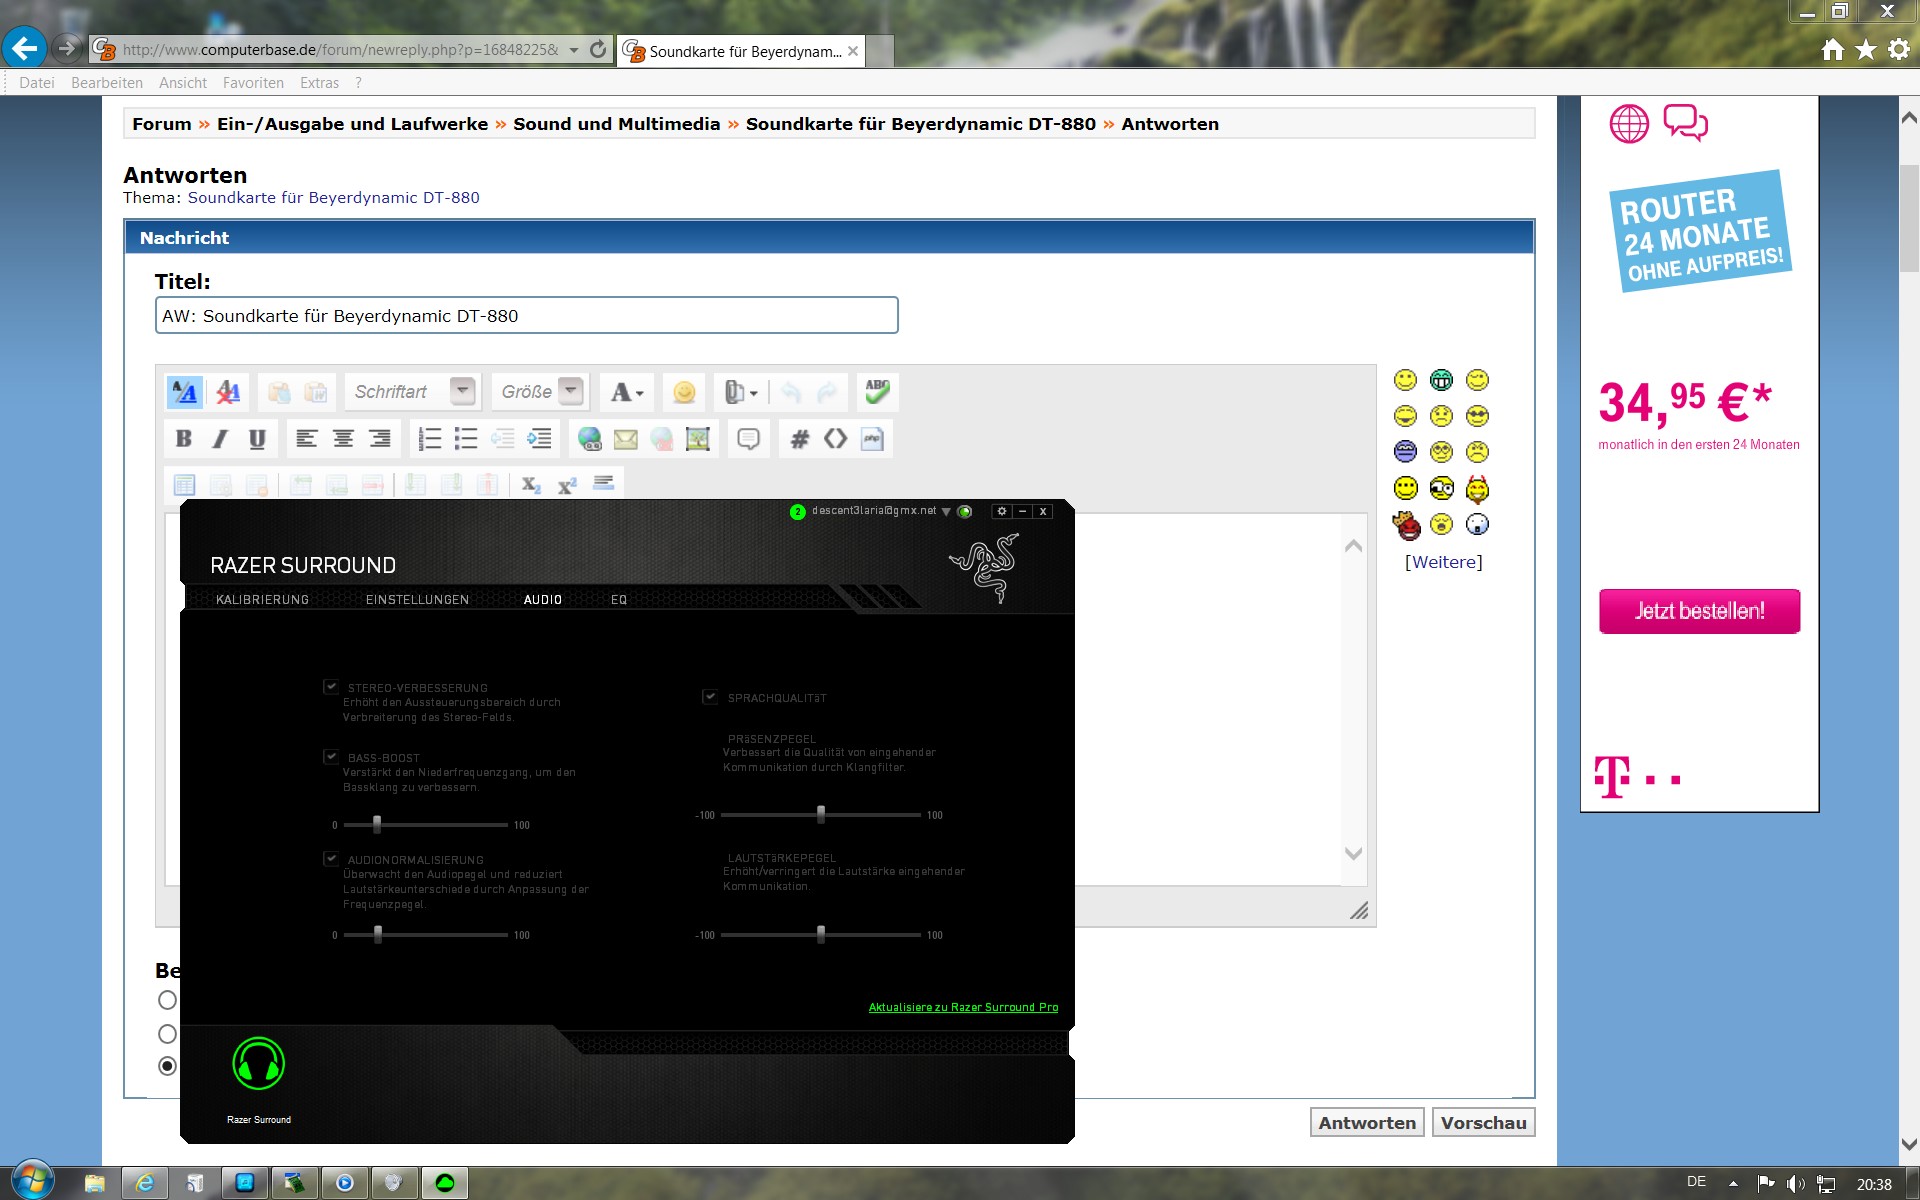This screenshot has width=1920, height=1200.
Task: Insert an image with the picture icon
Action: (698, 439)
